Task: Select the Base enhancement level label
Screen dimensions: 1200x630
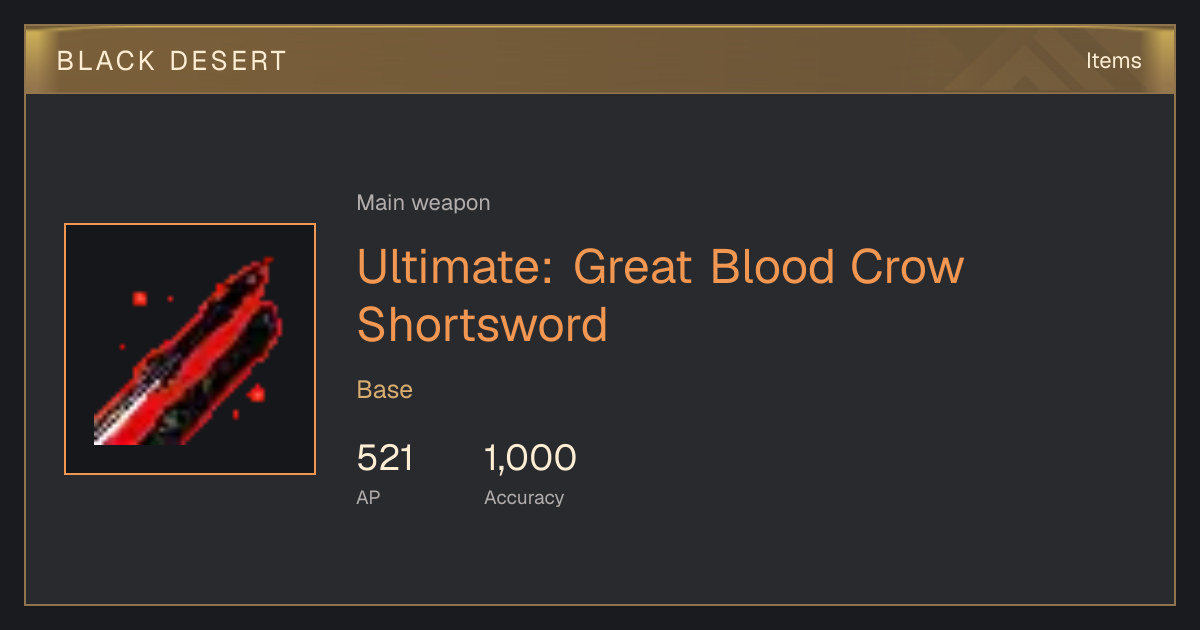Action: click(x=385, y=389)
